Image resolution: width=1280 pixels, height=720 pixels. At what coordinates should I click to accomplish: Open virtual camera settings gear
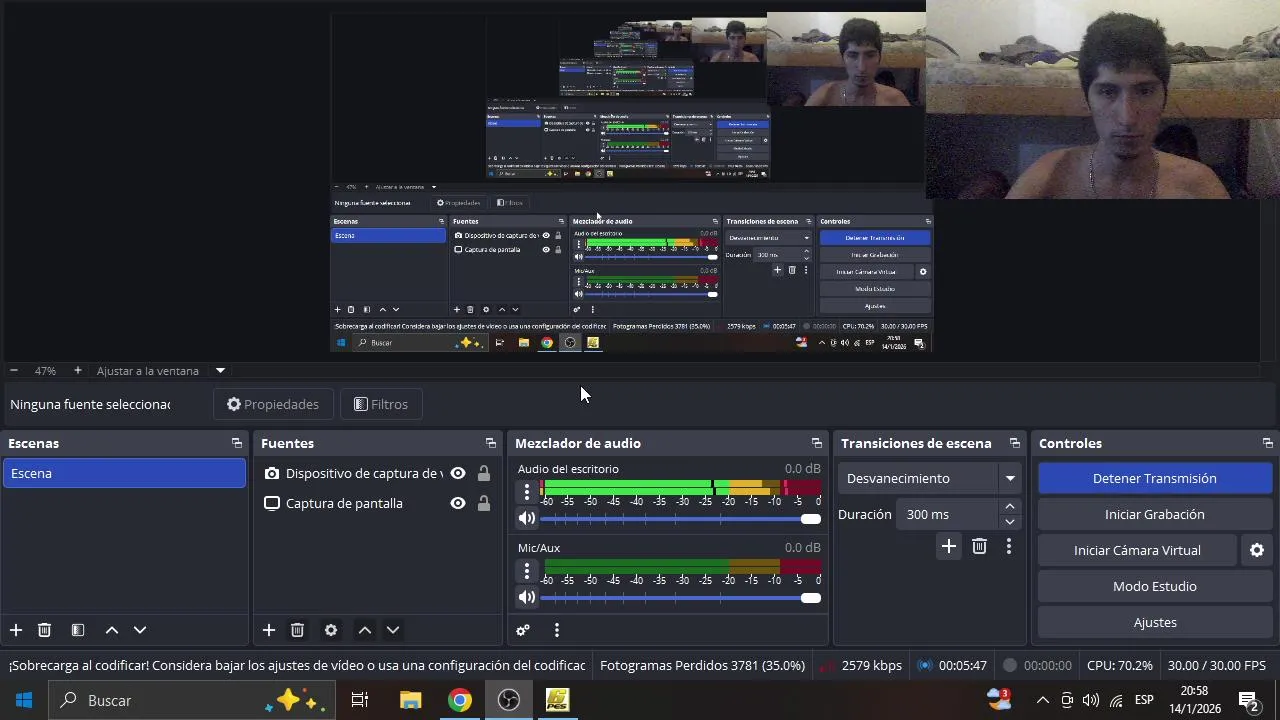[x=1257, y=550]
